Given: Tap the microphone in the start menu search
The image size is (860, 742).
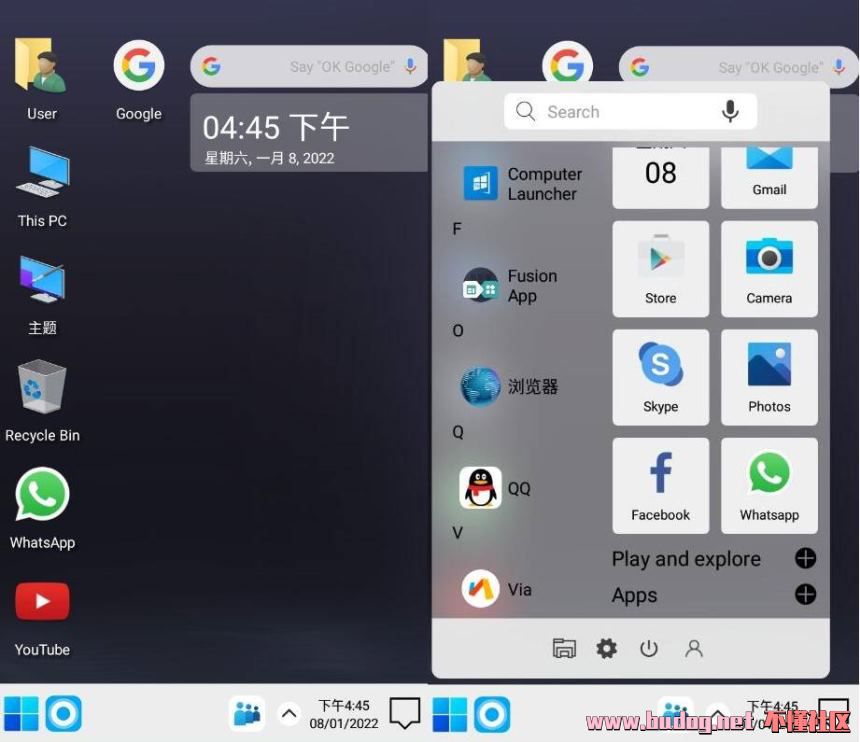Looking at the screenshot, I should 729,111.
